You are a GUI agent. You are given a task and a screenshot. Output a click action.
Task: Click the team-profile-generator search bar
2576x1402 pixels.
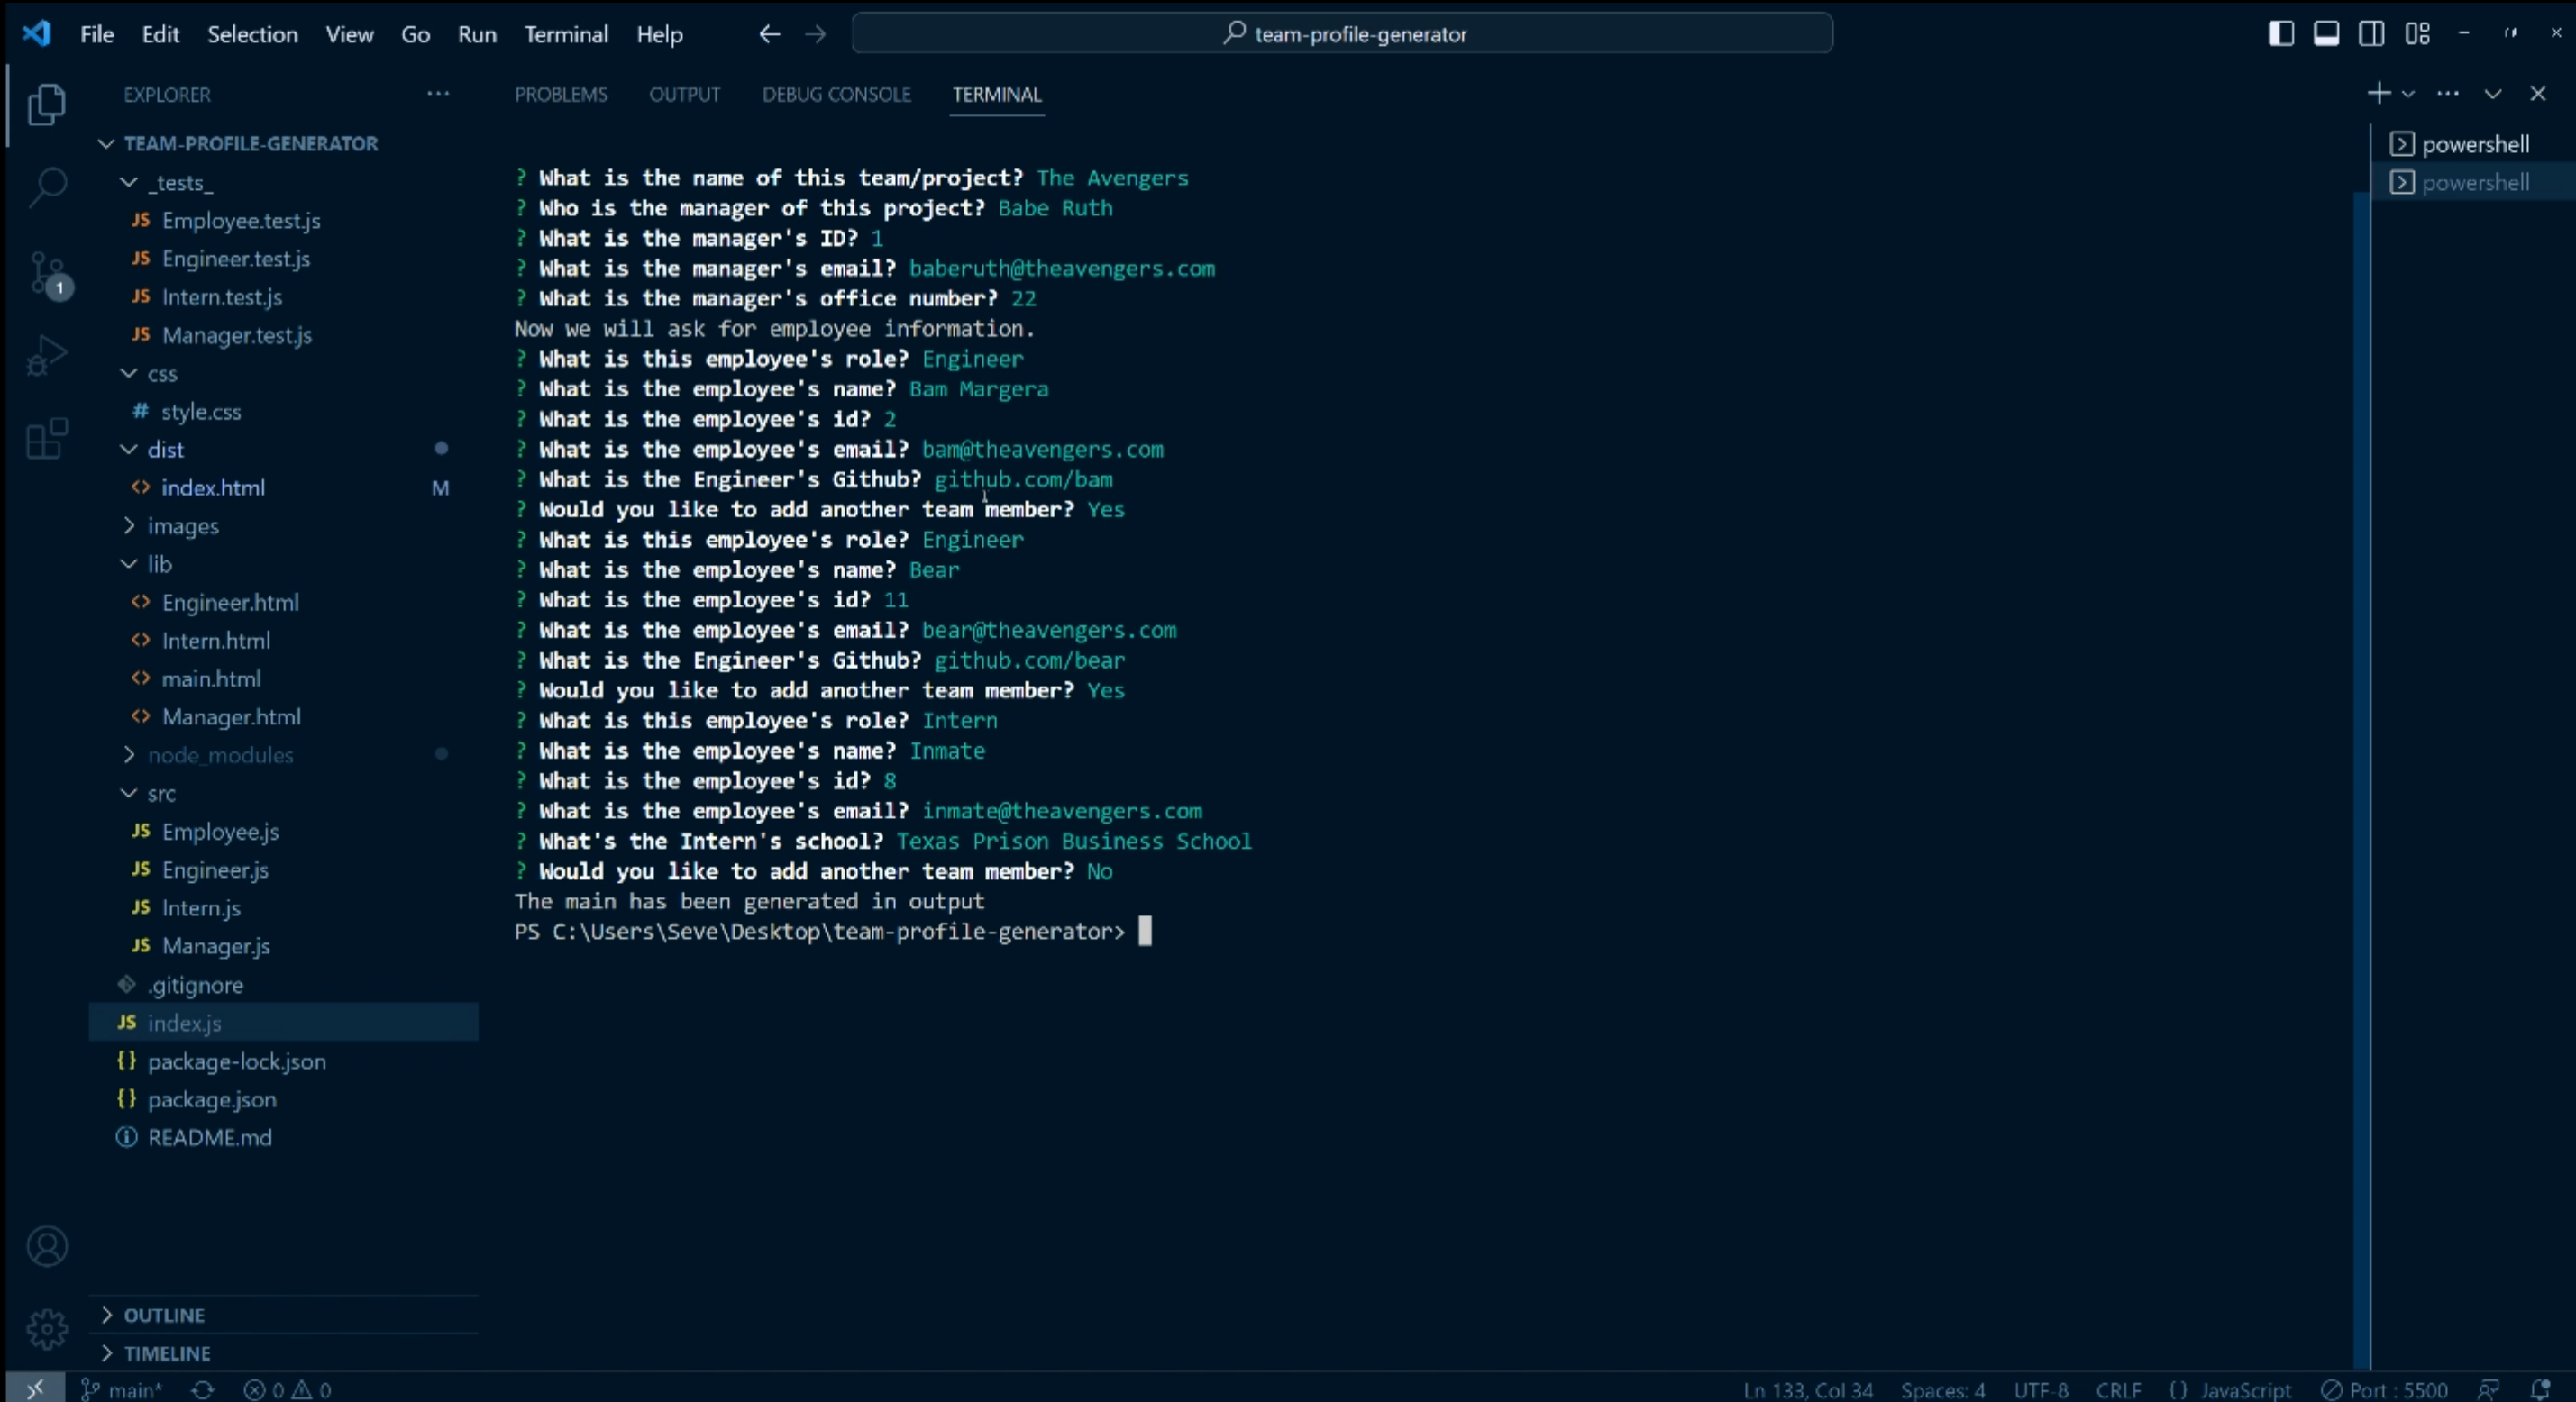click(1344, 33)
